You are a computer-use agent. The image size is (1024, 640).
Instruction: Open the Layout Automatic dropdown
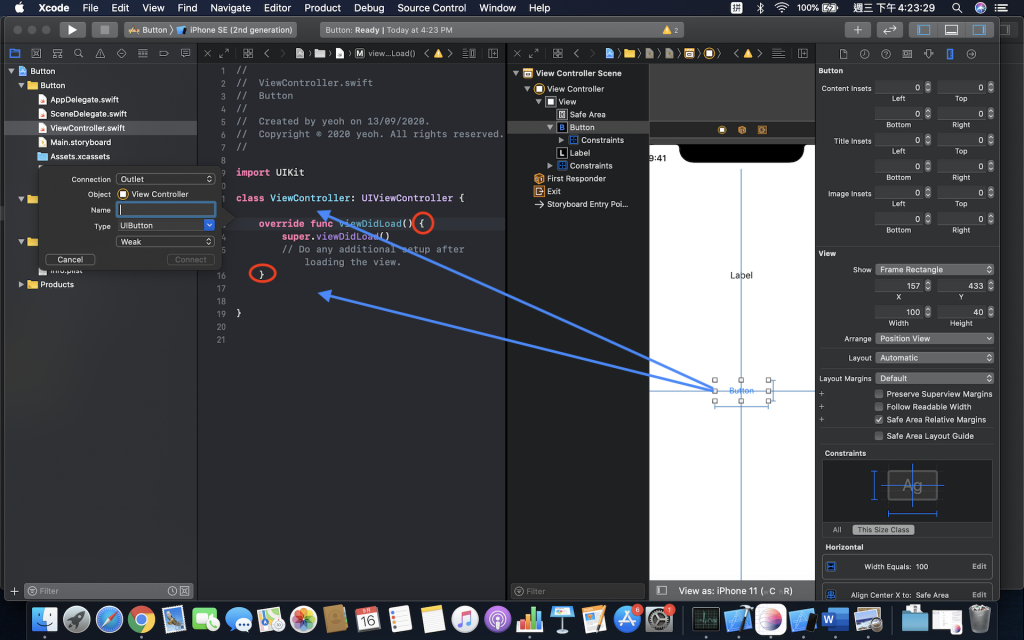(934, 358)
